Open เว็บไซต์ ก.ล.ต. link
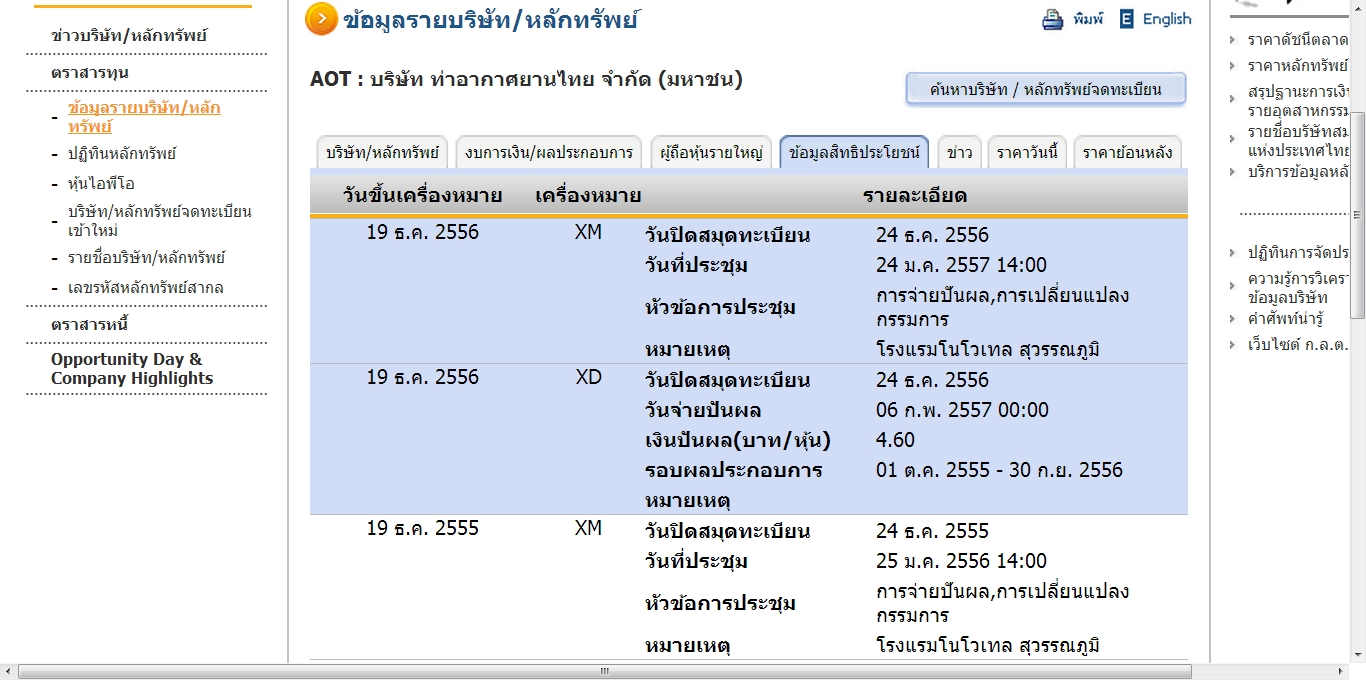 pos(1298,345)
